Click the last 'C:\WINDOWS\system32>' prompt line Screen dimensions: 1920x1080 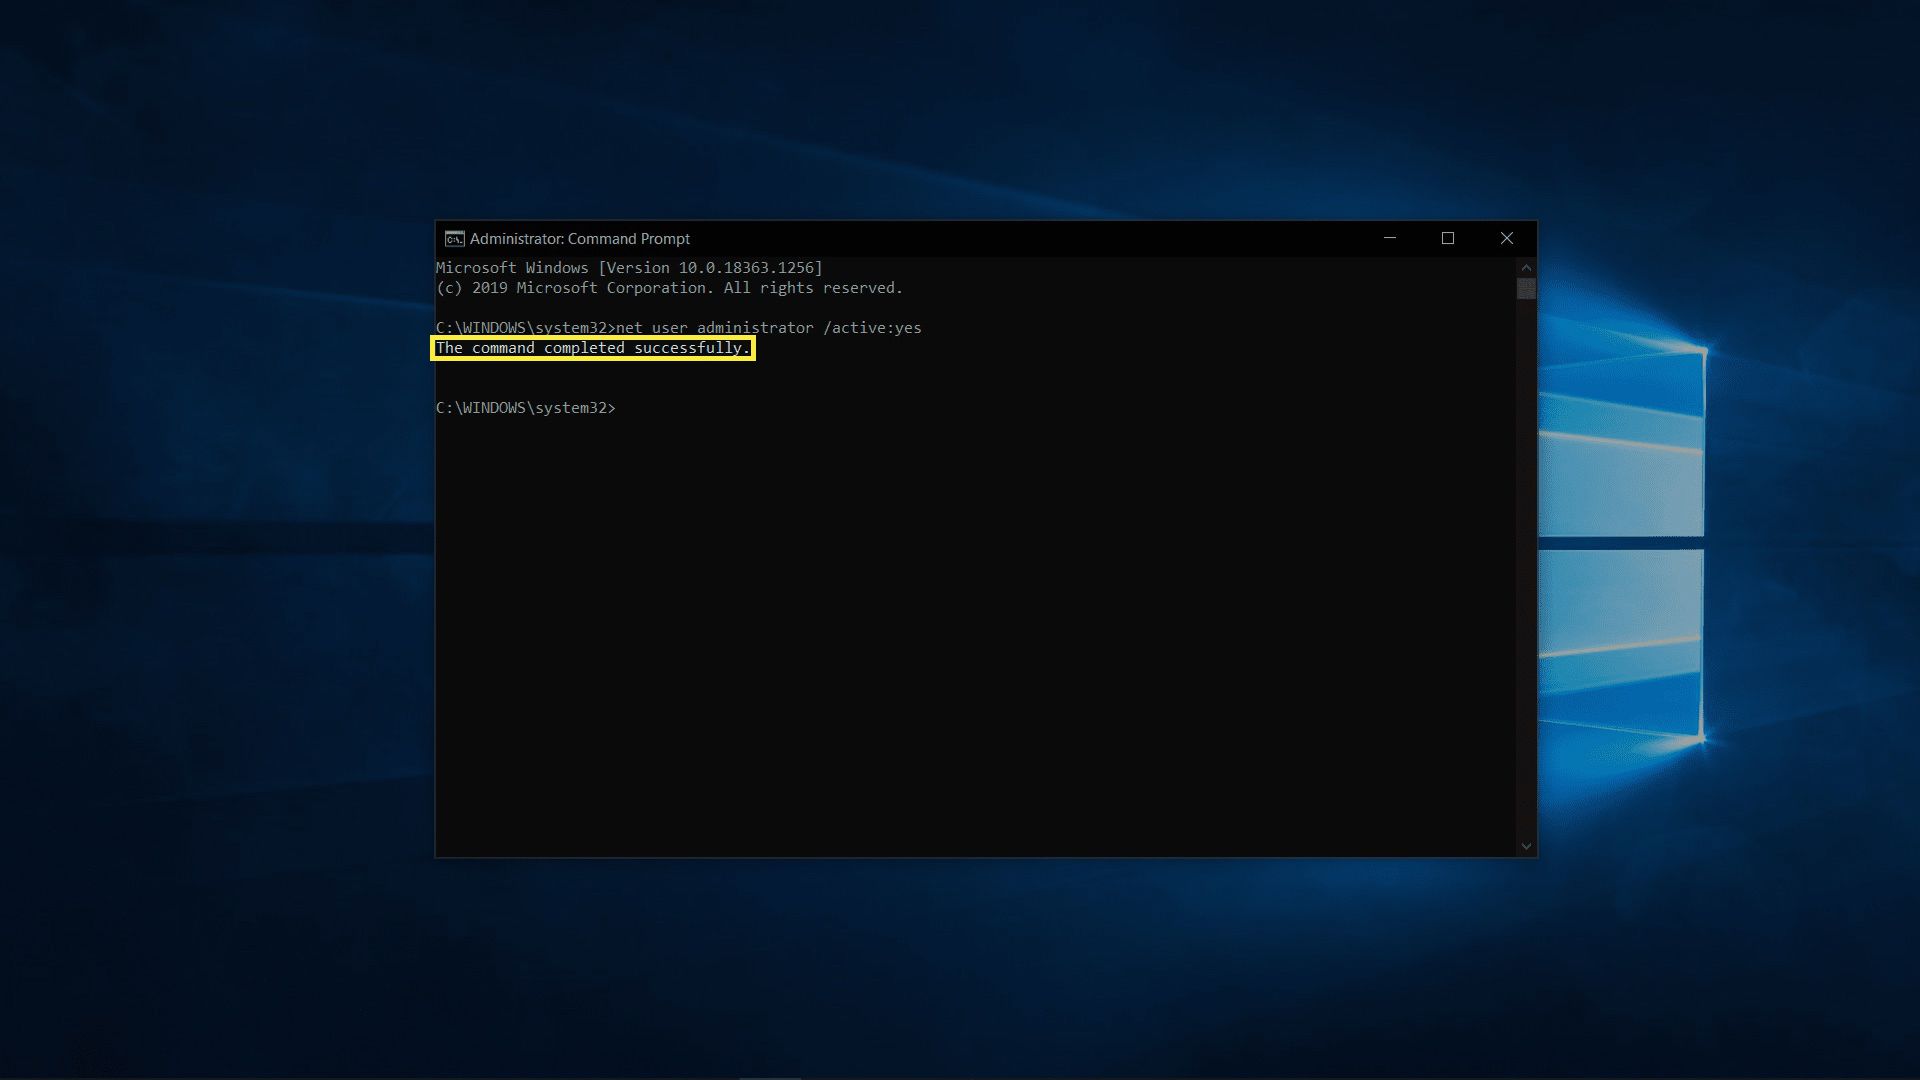click(x=526, y=408)
